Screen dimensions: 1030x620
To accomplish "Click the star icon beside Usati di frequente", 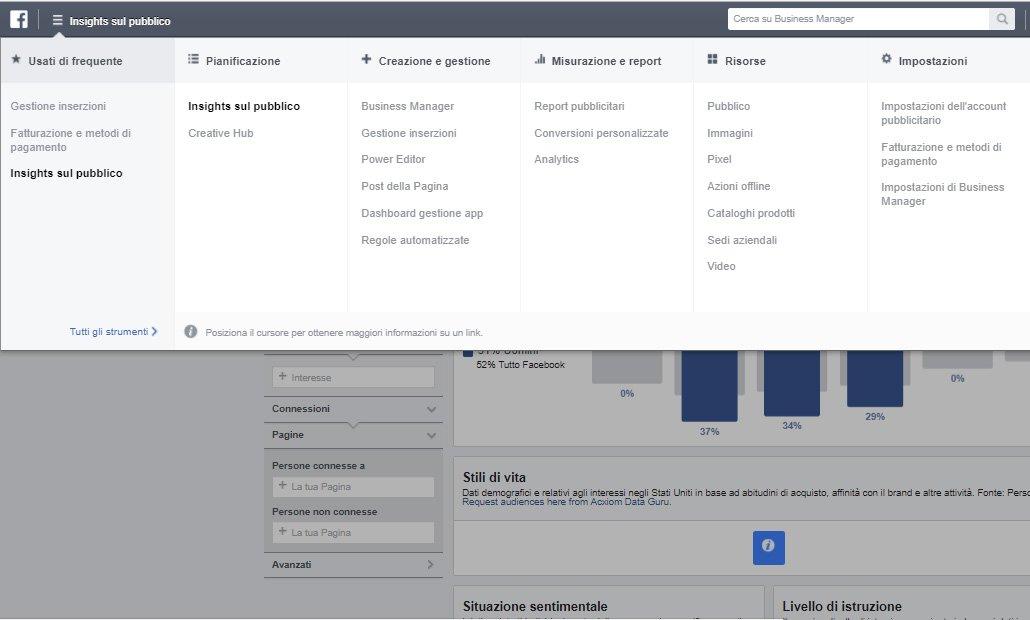I will coord(16,60).
